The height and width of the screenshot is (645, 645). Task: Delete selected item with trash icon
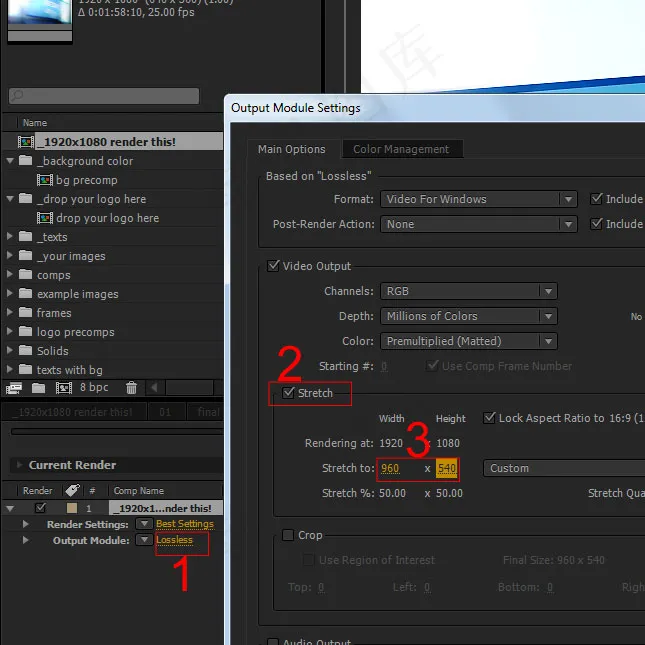[131, 387]
